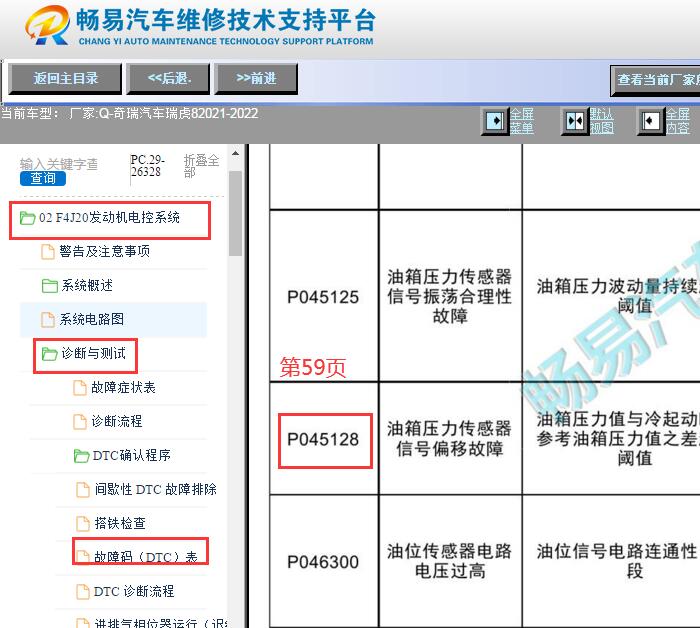This screenshot has height=628, width=700.
Task: Click page icon beside DTC 诊断流程
Action: 83,592
